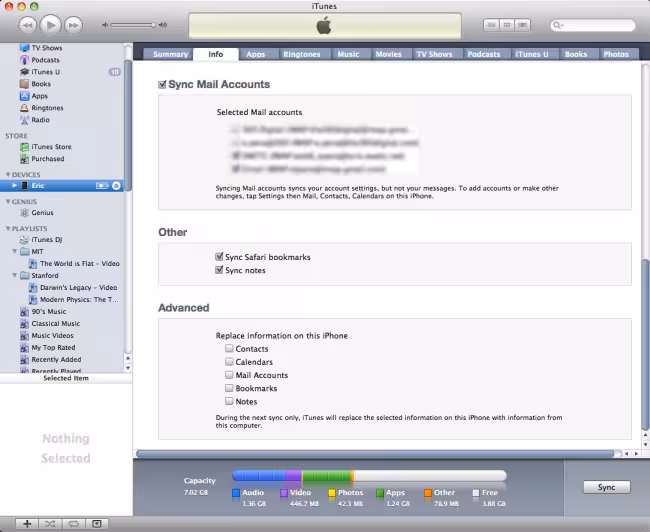Open Radio in sidebar

pos(40,120)
